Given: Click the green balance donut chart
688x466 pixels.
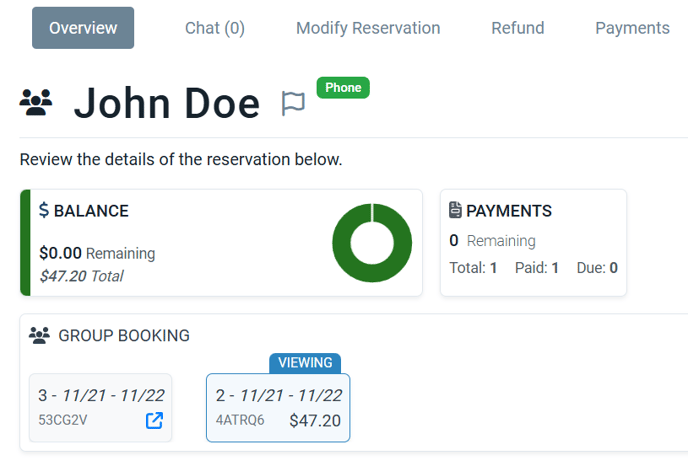Looking at the screenshot, I should click(372, 243).
